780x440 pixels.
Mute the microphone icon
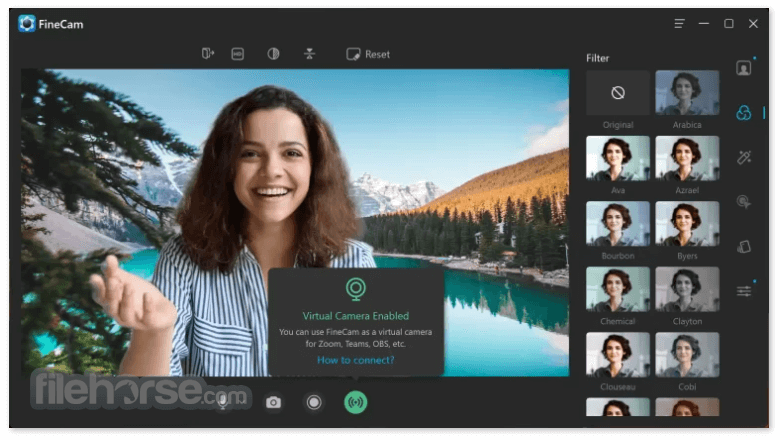(223, 402)
